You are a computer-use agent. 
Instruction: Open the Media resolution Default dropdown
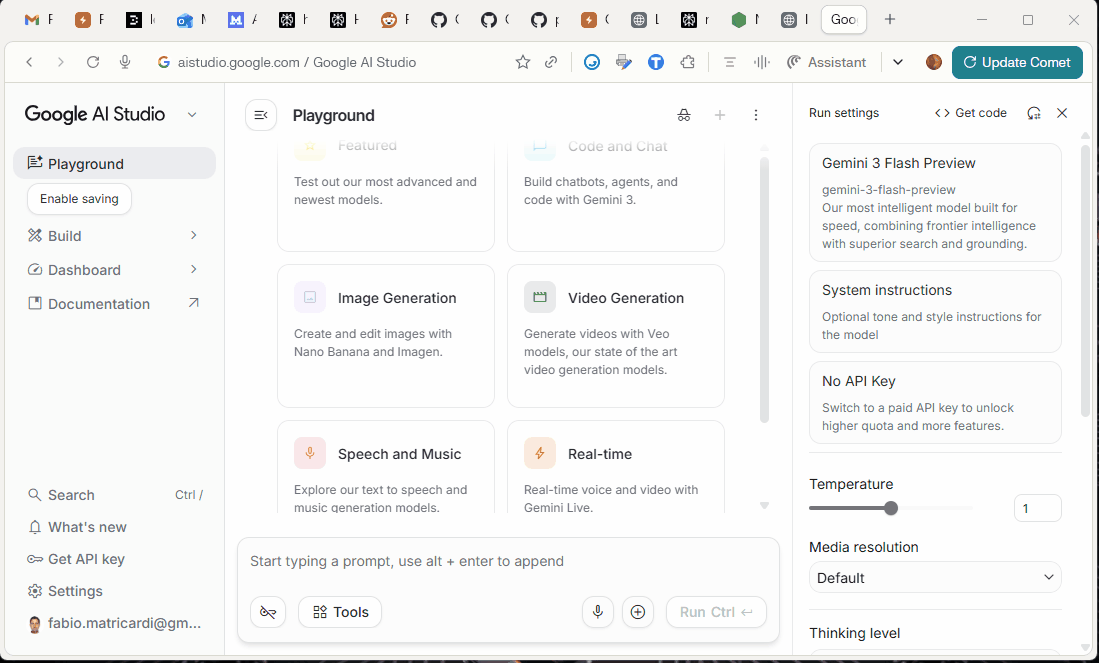pyautogui.click(x=934, y=578)
